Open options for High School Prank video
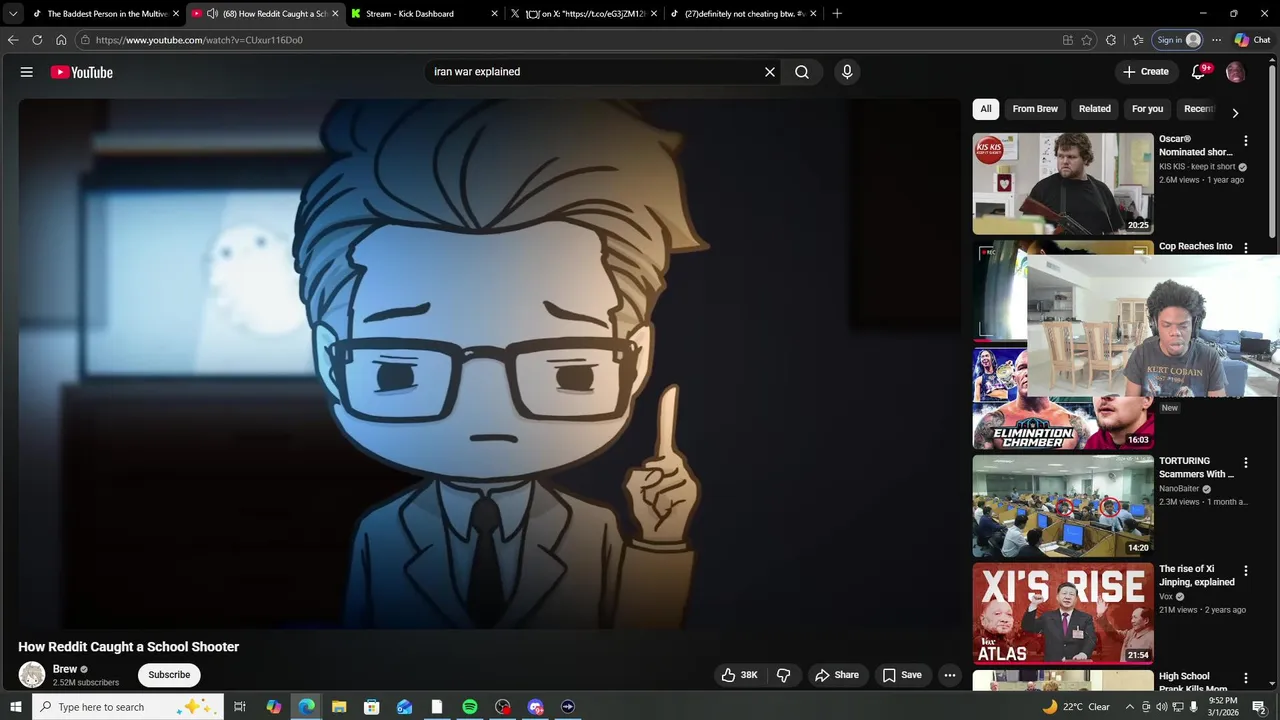1280x720 pixels. pyautogui.click(x=1246, y=678)
